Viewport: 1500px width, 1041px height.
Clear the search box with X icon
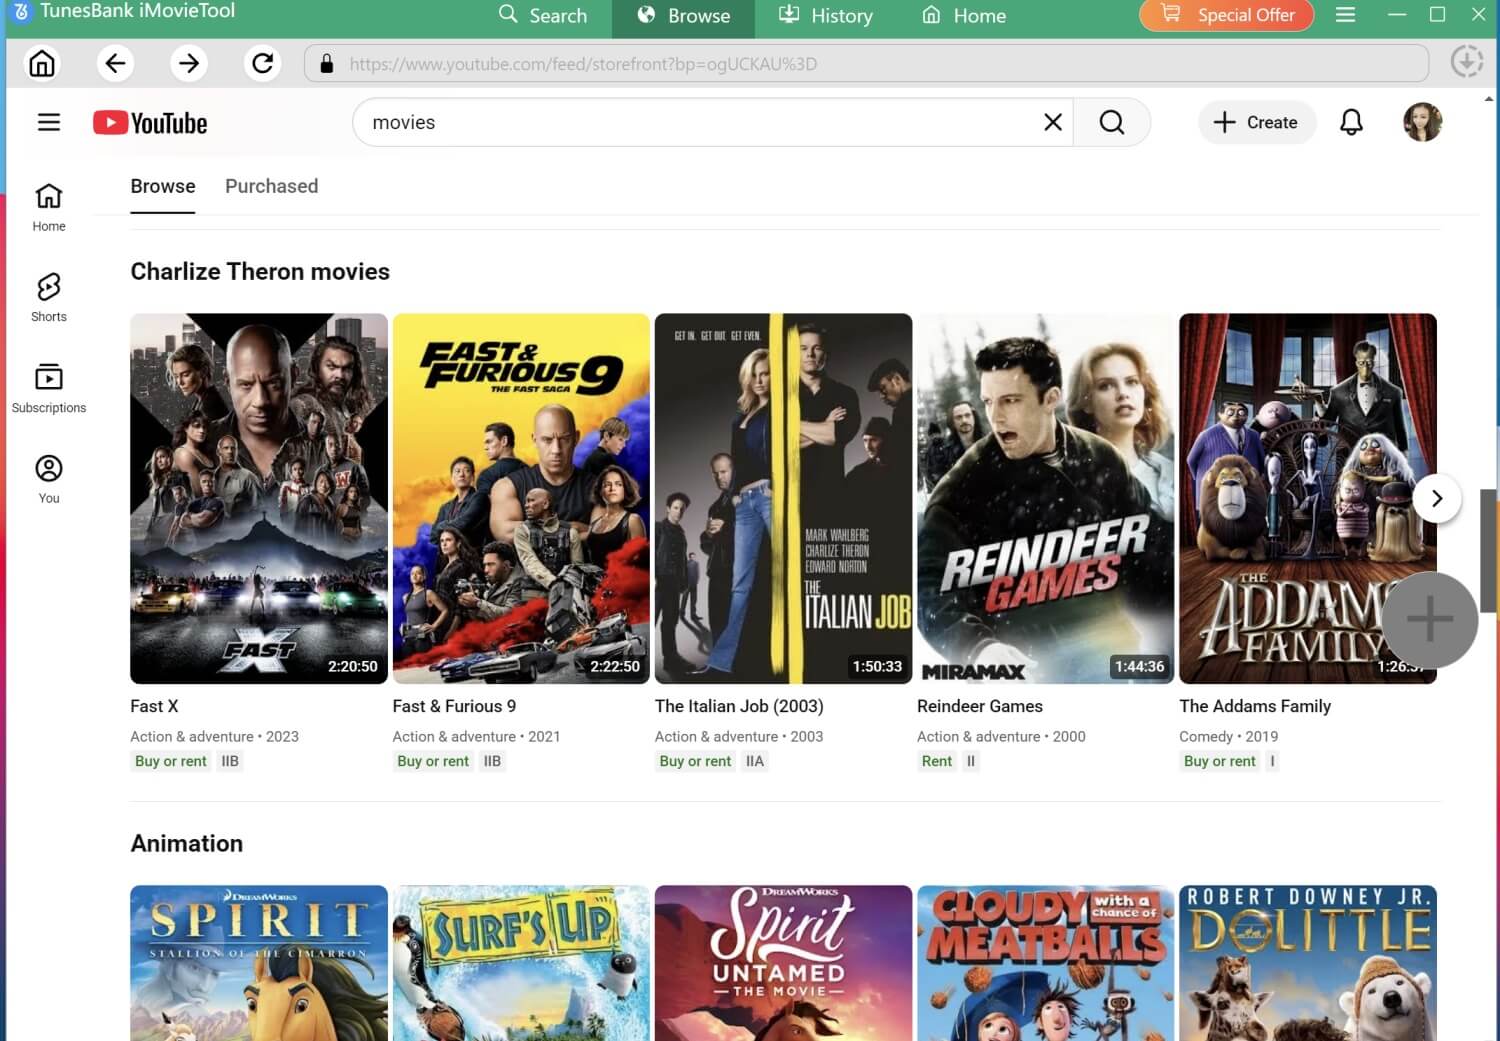[x=1052, y=122]
